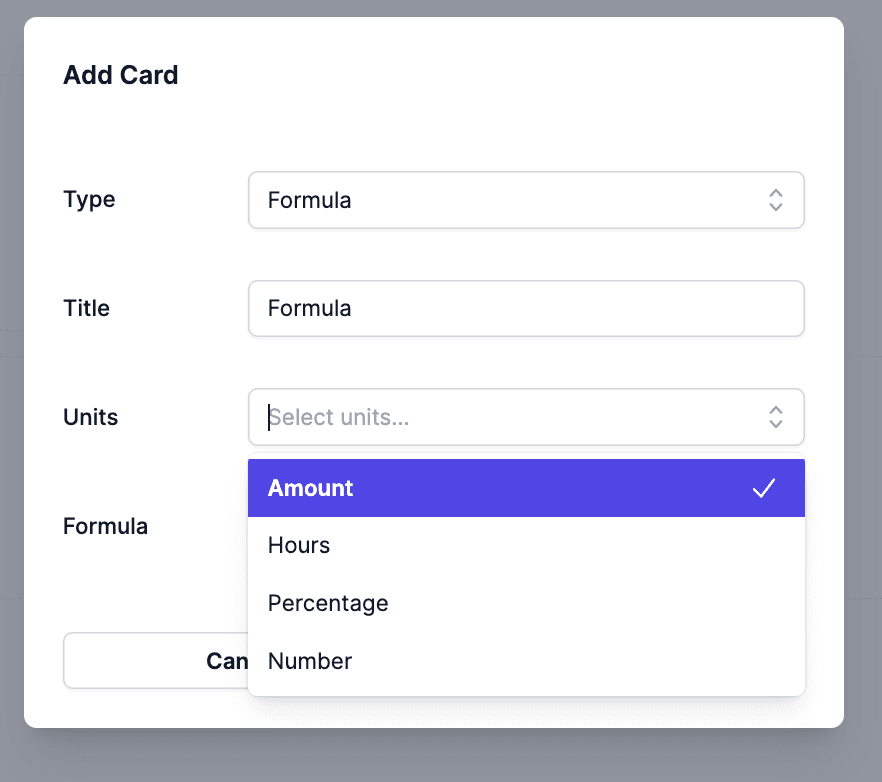Click the Title label

coord(86,308)
